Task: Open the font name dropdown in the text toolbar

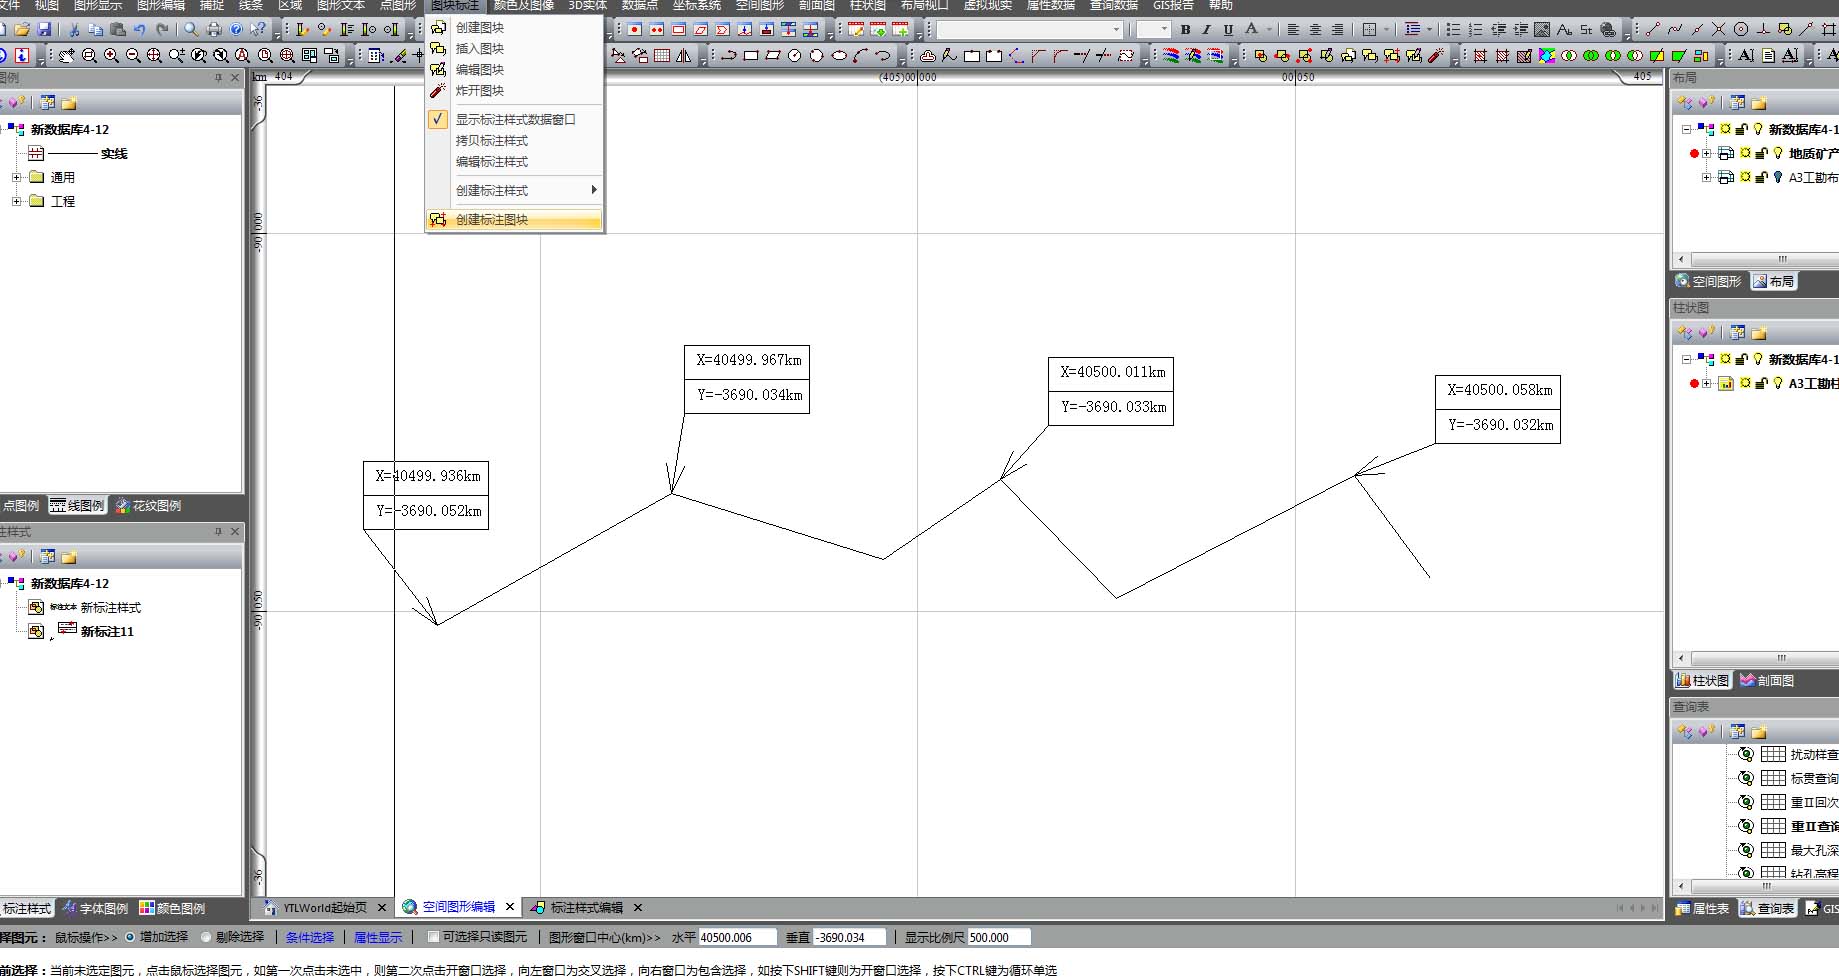Action: click(x=1117, y=30)
